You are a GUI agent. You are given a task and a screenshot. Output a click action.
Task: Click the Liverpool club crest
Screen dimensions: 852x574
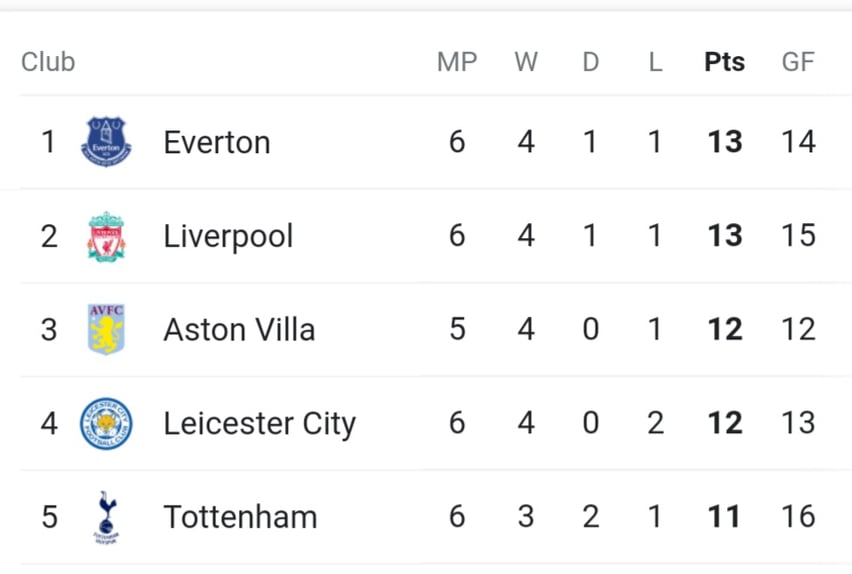tap(106, 236)
